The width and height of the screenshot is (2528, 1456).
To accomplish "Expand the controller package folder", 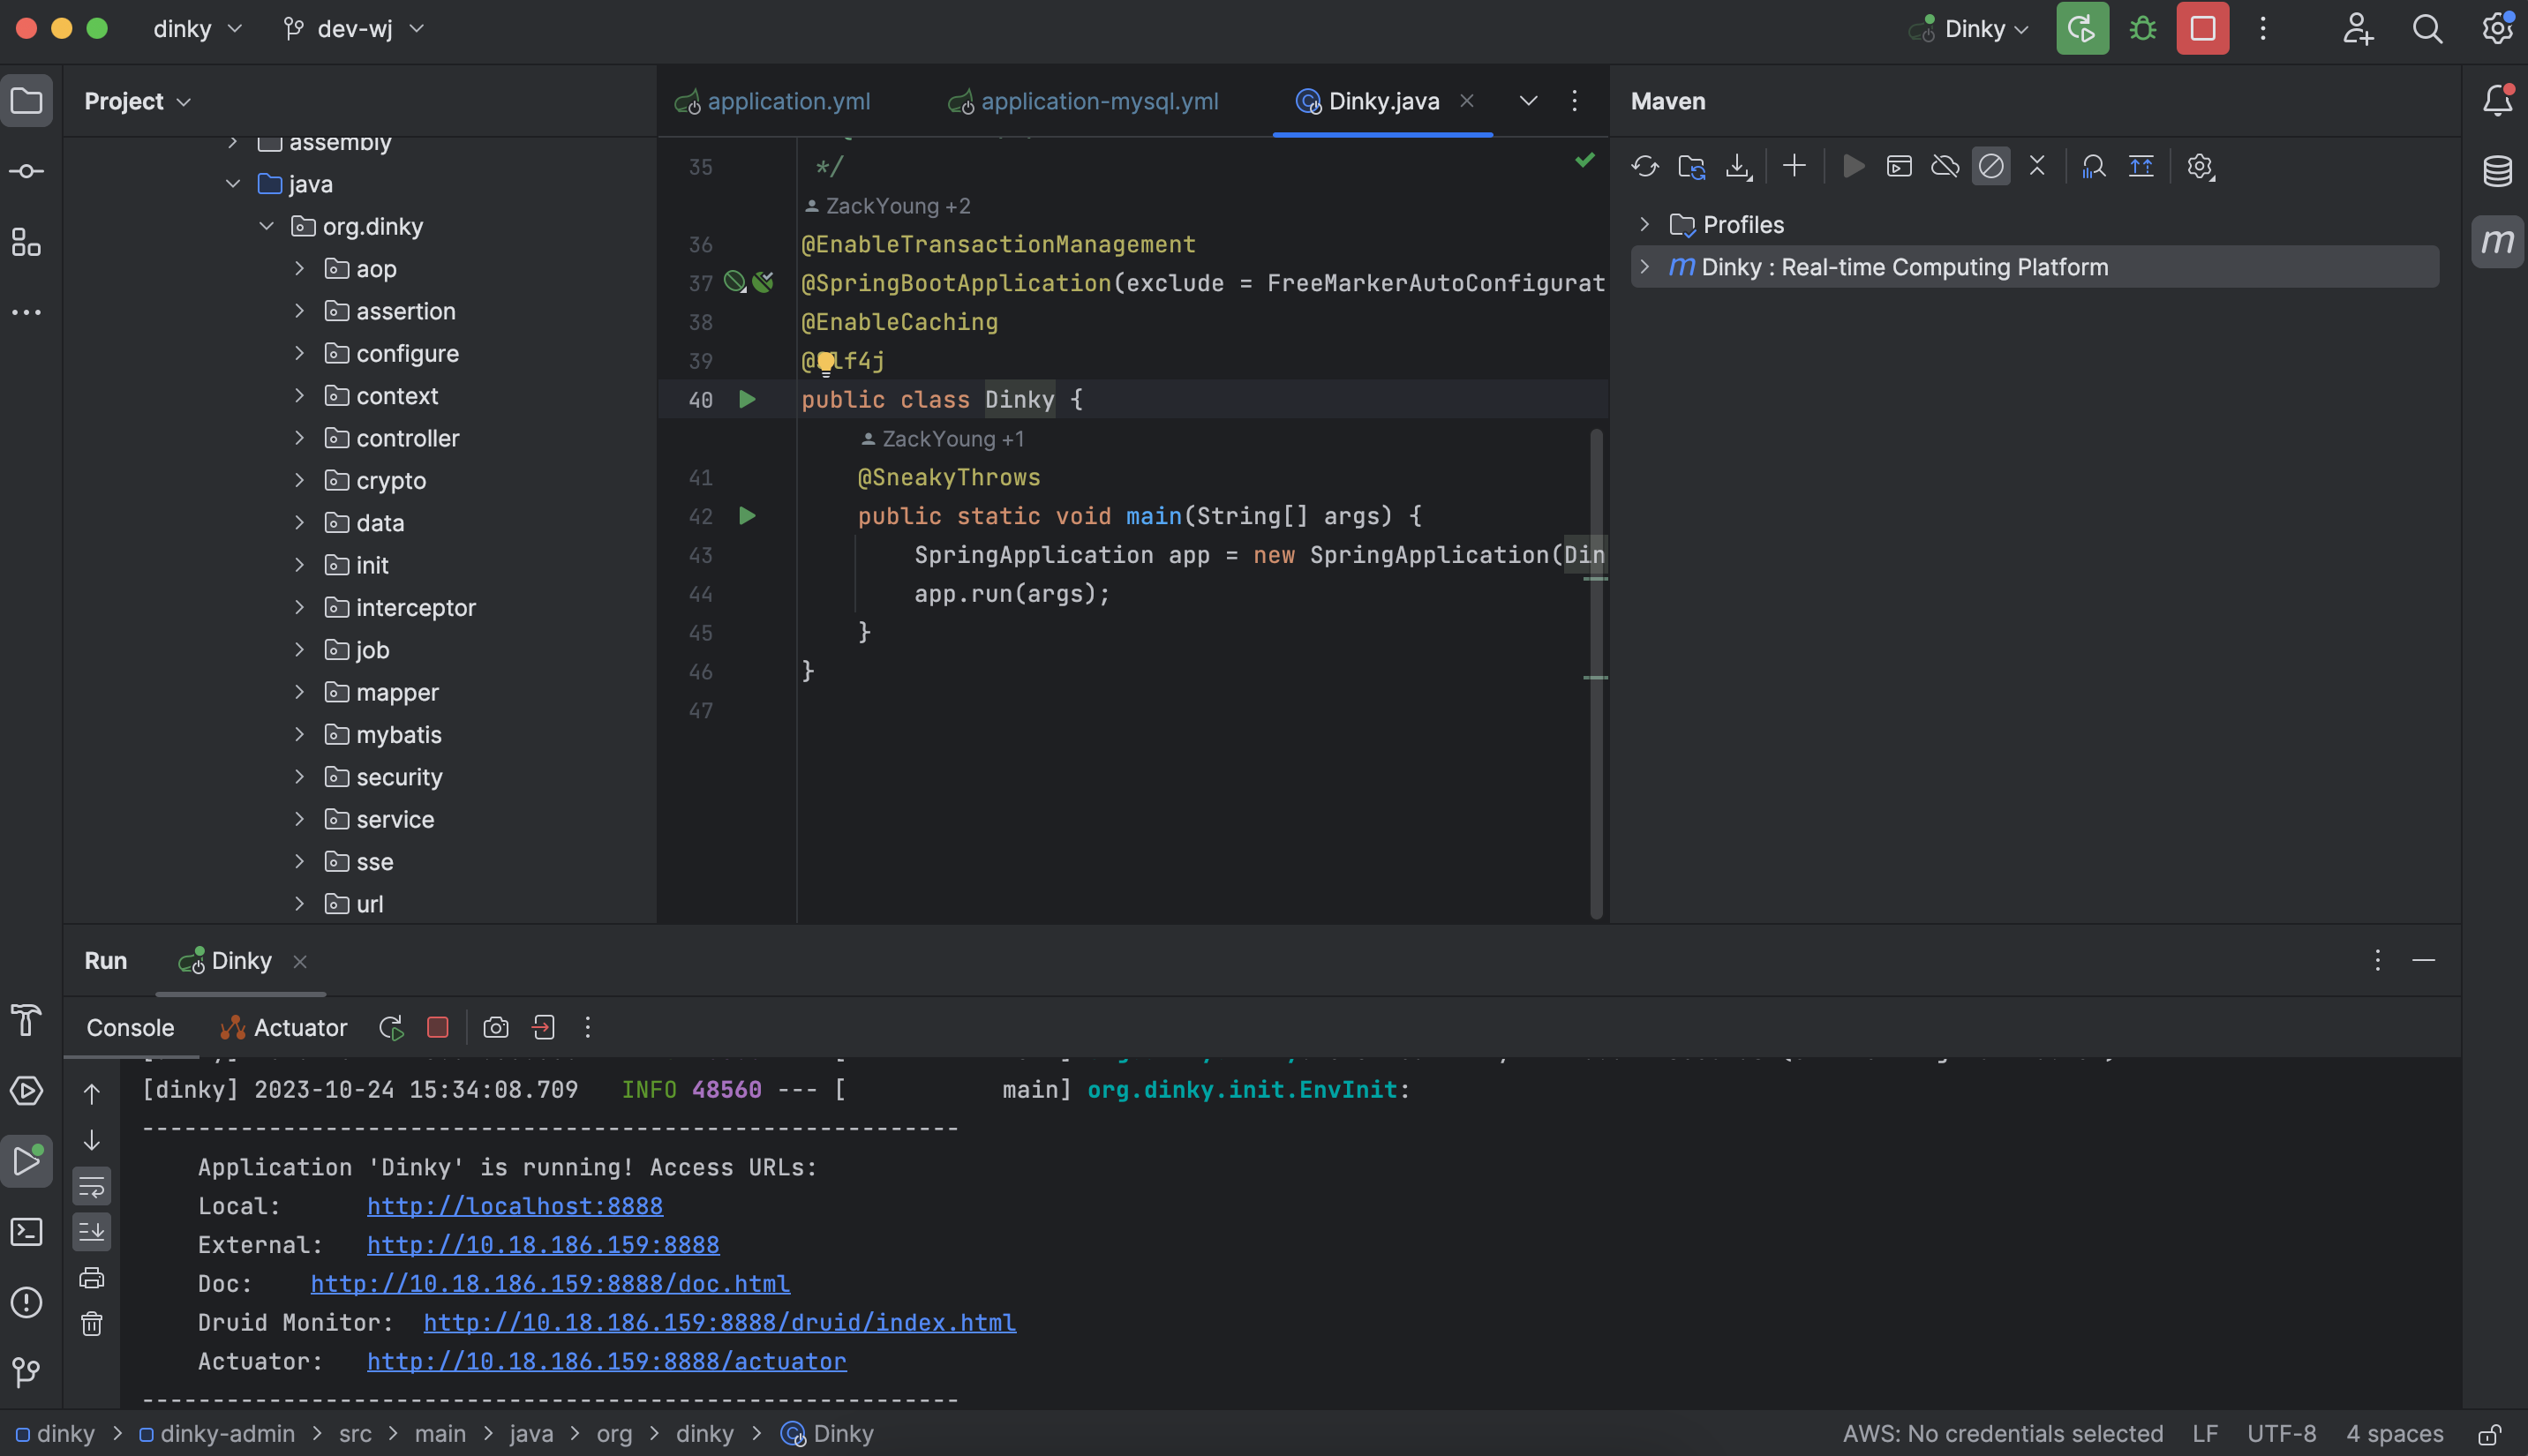I will pos(299,438).
